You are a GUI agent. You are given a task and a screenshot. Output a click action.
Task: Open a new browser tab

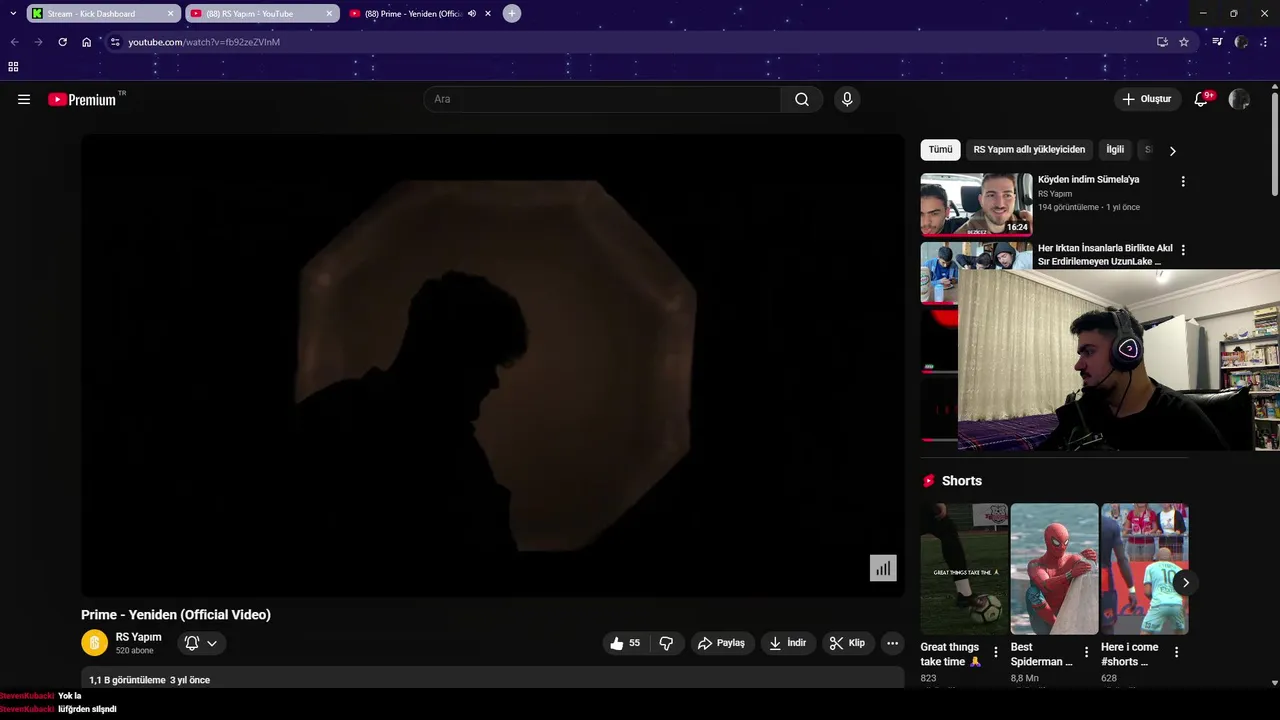[512, 13]
